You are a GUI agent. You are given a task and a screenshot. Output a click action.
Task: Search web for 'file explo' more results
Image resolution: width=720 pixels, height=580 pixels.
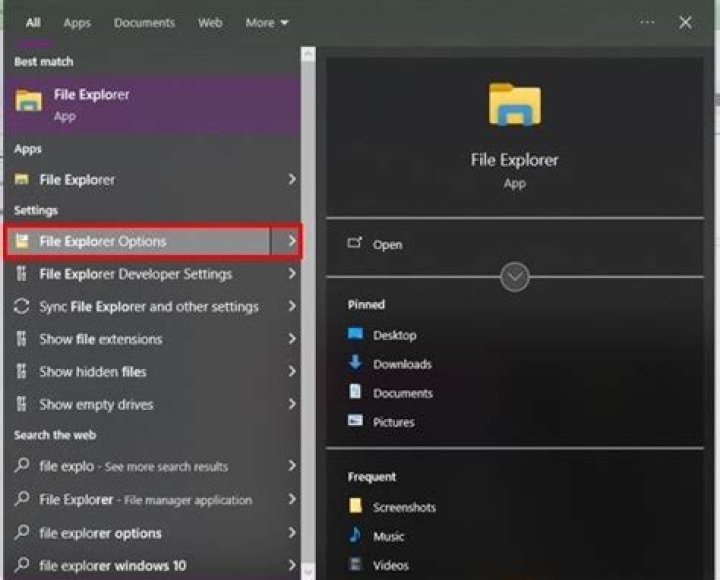click(134, 466)
